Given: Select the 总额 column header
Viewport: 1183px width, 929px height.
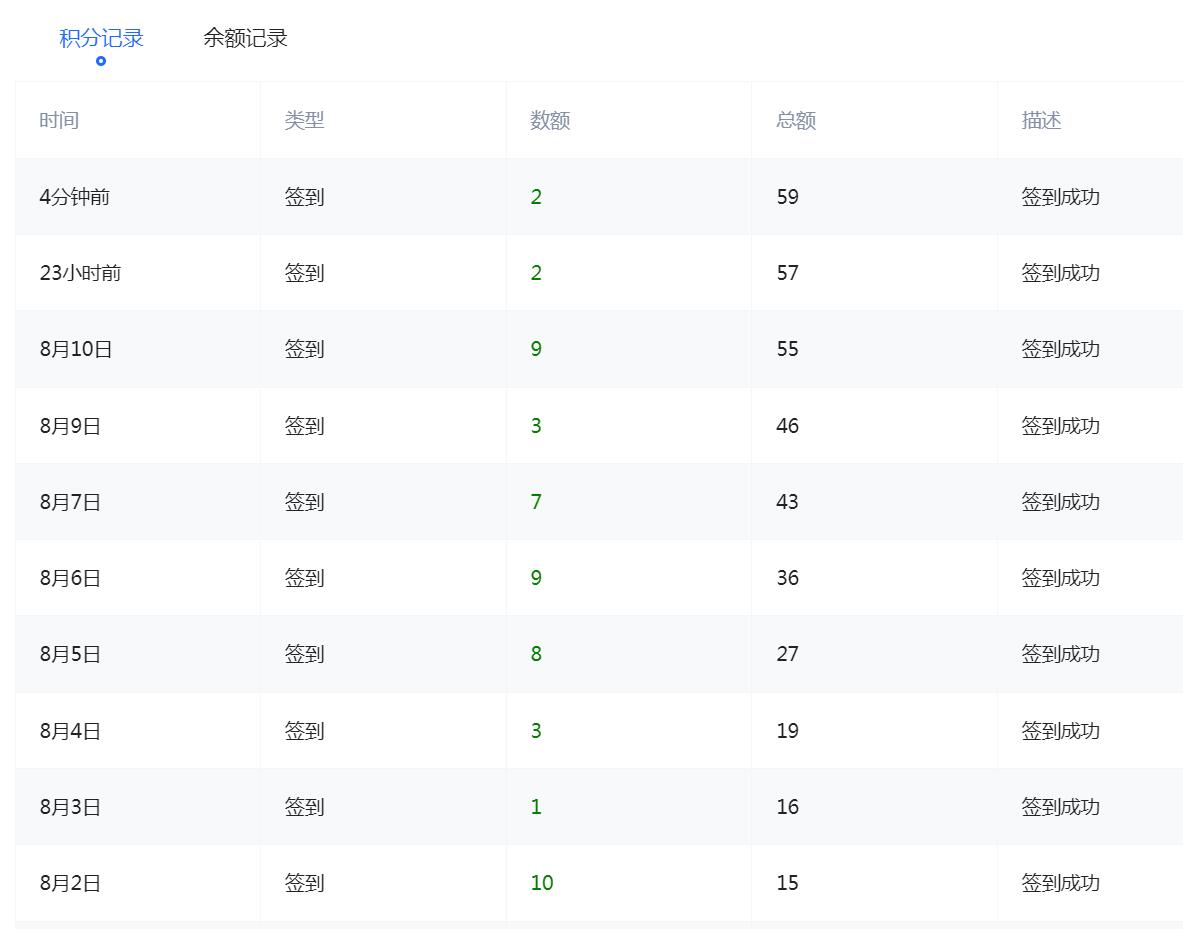Looking at the screenshot, I should tap(796, 120).
